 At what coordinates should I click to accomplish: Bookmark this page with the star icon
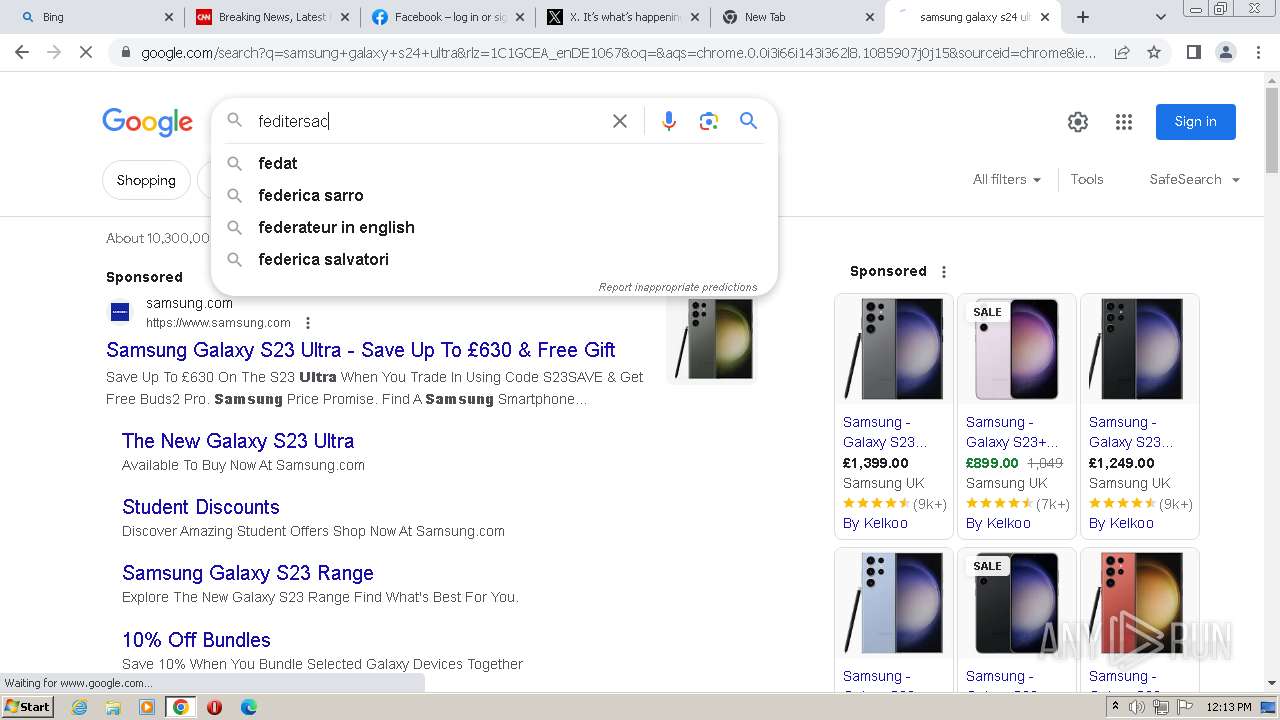tap(1154, 52)
